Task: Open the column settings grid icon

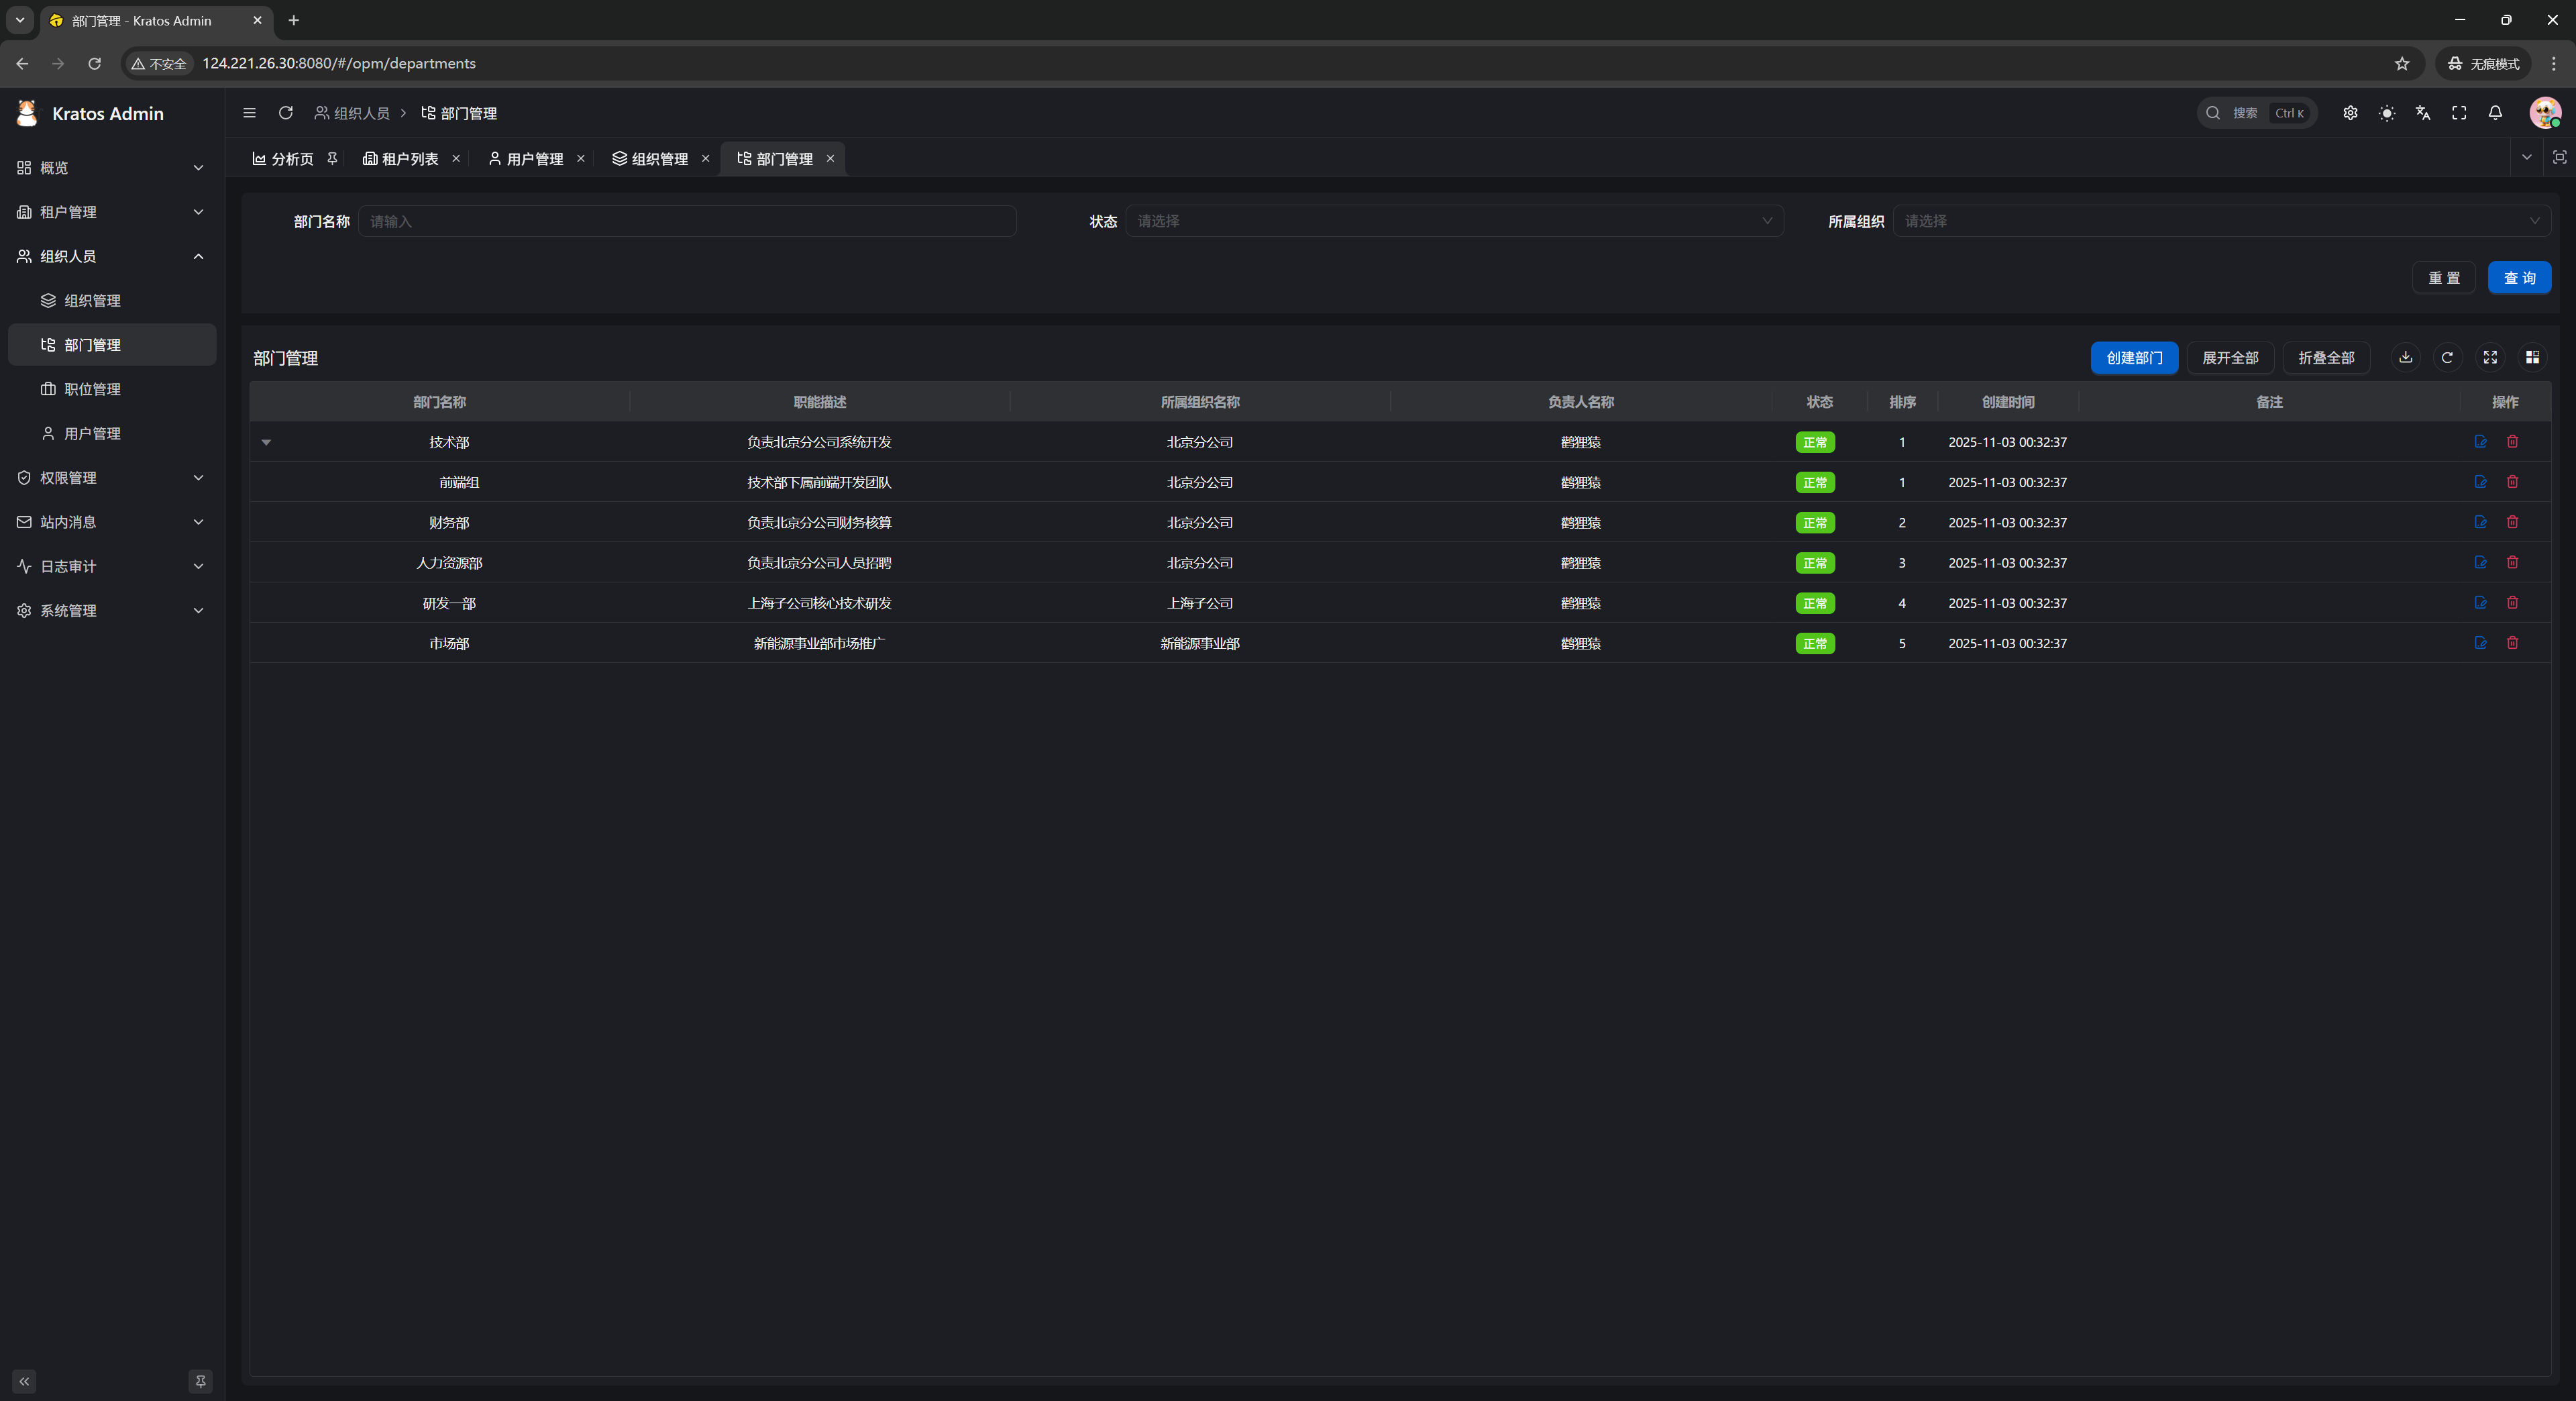Action: (x=2532, y=357)
